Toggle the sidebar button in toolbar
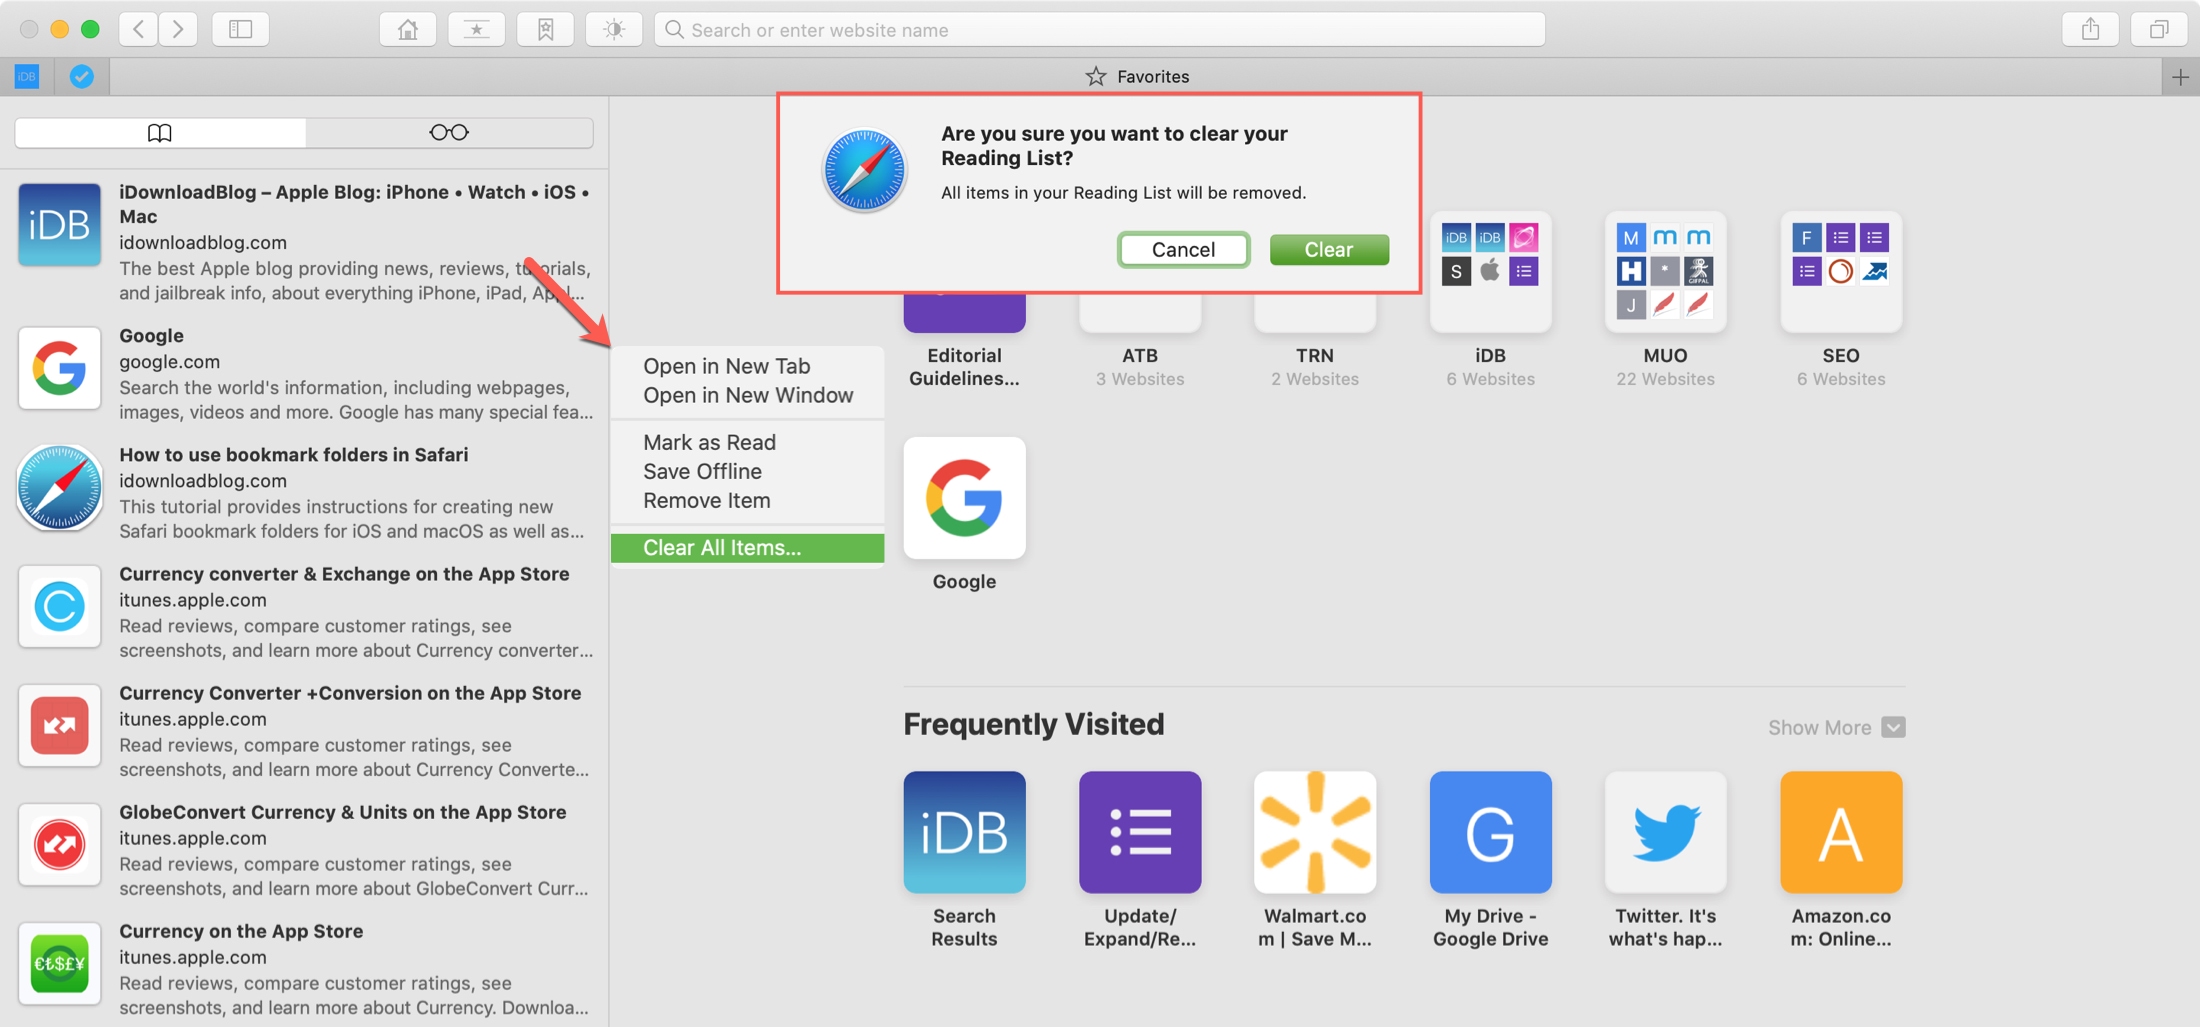This screenshot has width=2200, height=1027. point(241,29)
